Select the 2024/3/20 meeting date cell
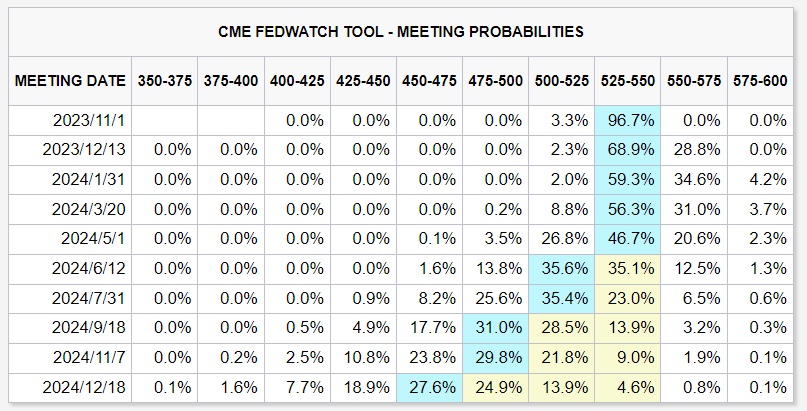 click(88, 209)
